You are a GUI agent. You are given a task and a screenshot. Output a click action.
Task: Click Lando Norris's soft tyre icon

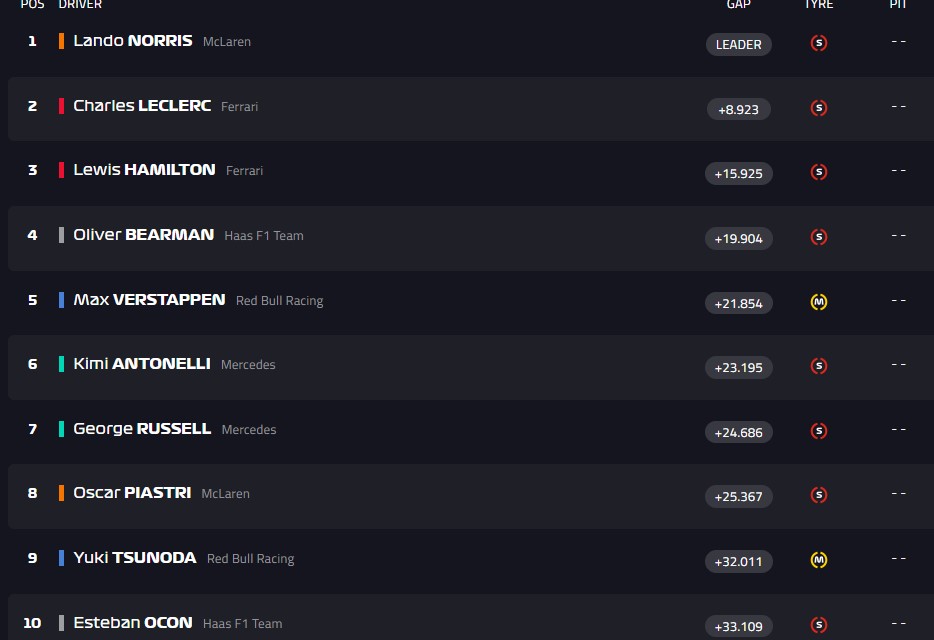[819, 44]
